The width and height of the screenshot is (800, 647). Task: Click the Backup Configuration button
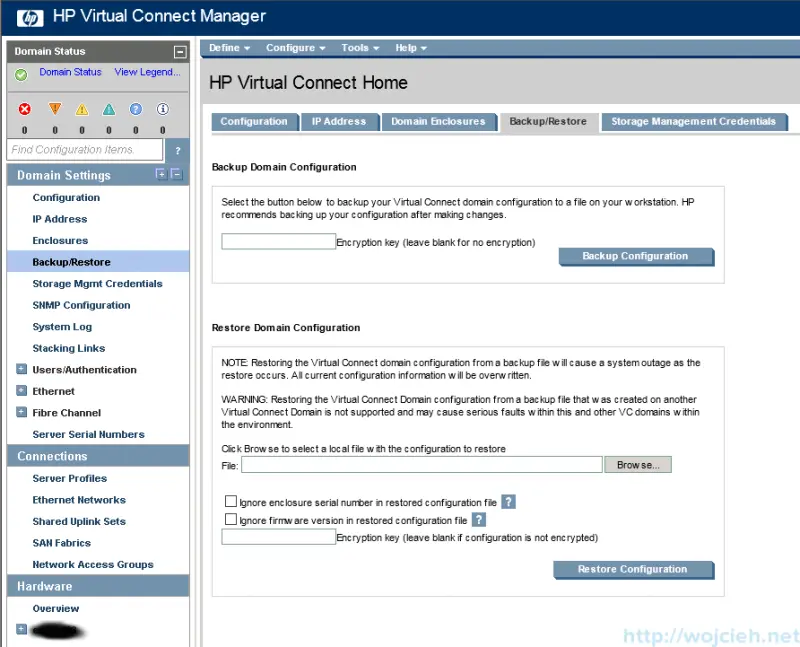(636, 256)
